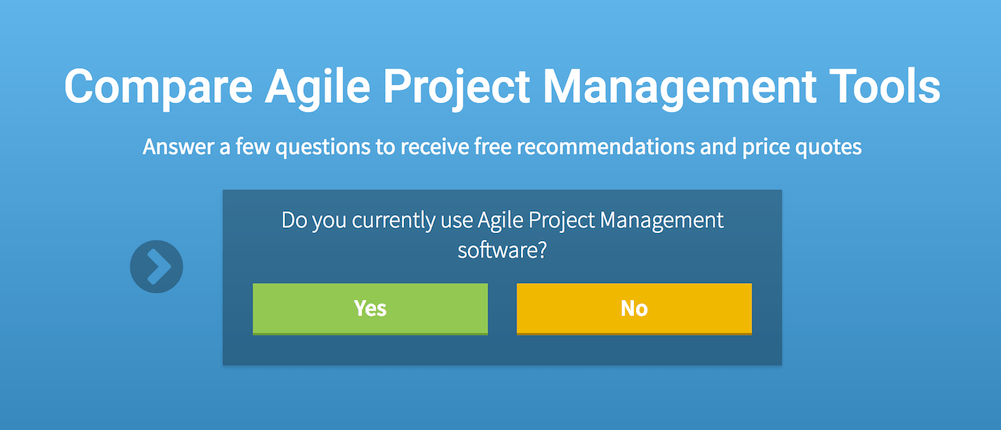Screen dimensions: 1001x430
Task: Click the word 'software?' in the question
Action: coord(502,251)
